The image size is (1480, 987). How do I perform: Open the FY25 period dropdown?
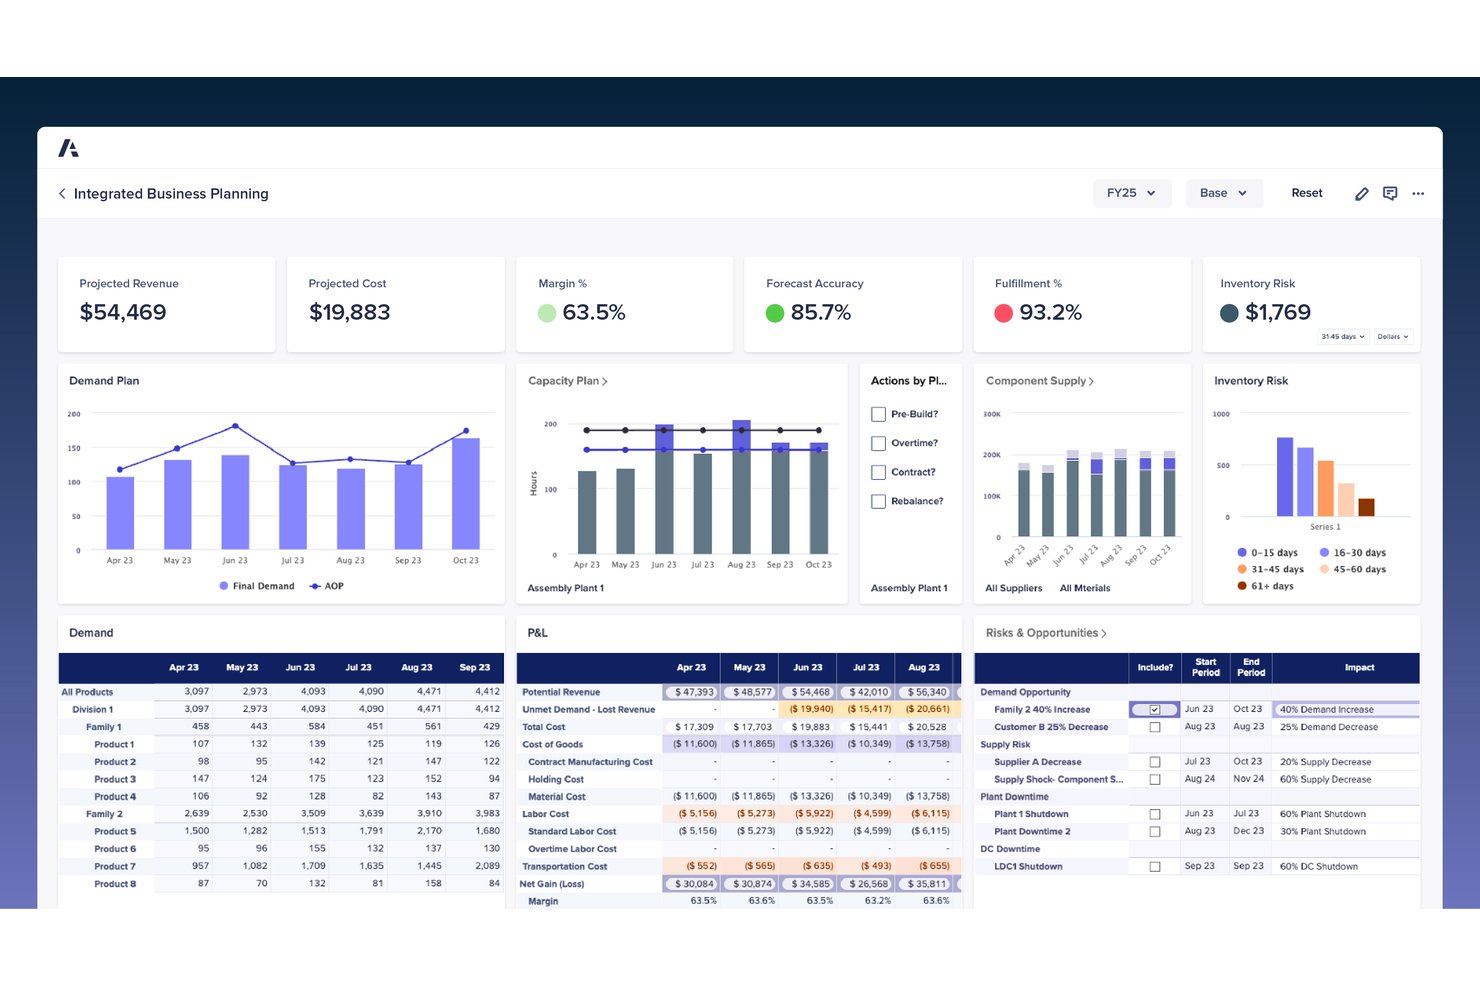tap(1131, 193)
